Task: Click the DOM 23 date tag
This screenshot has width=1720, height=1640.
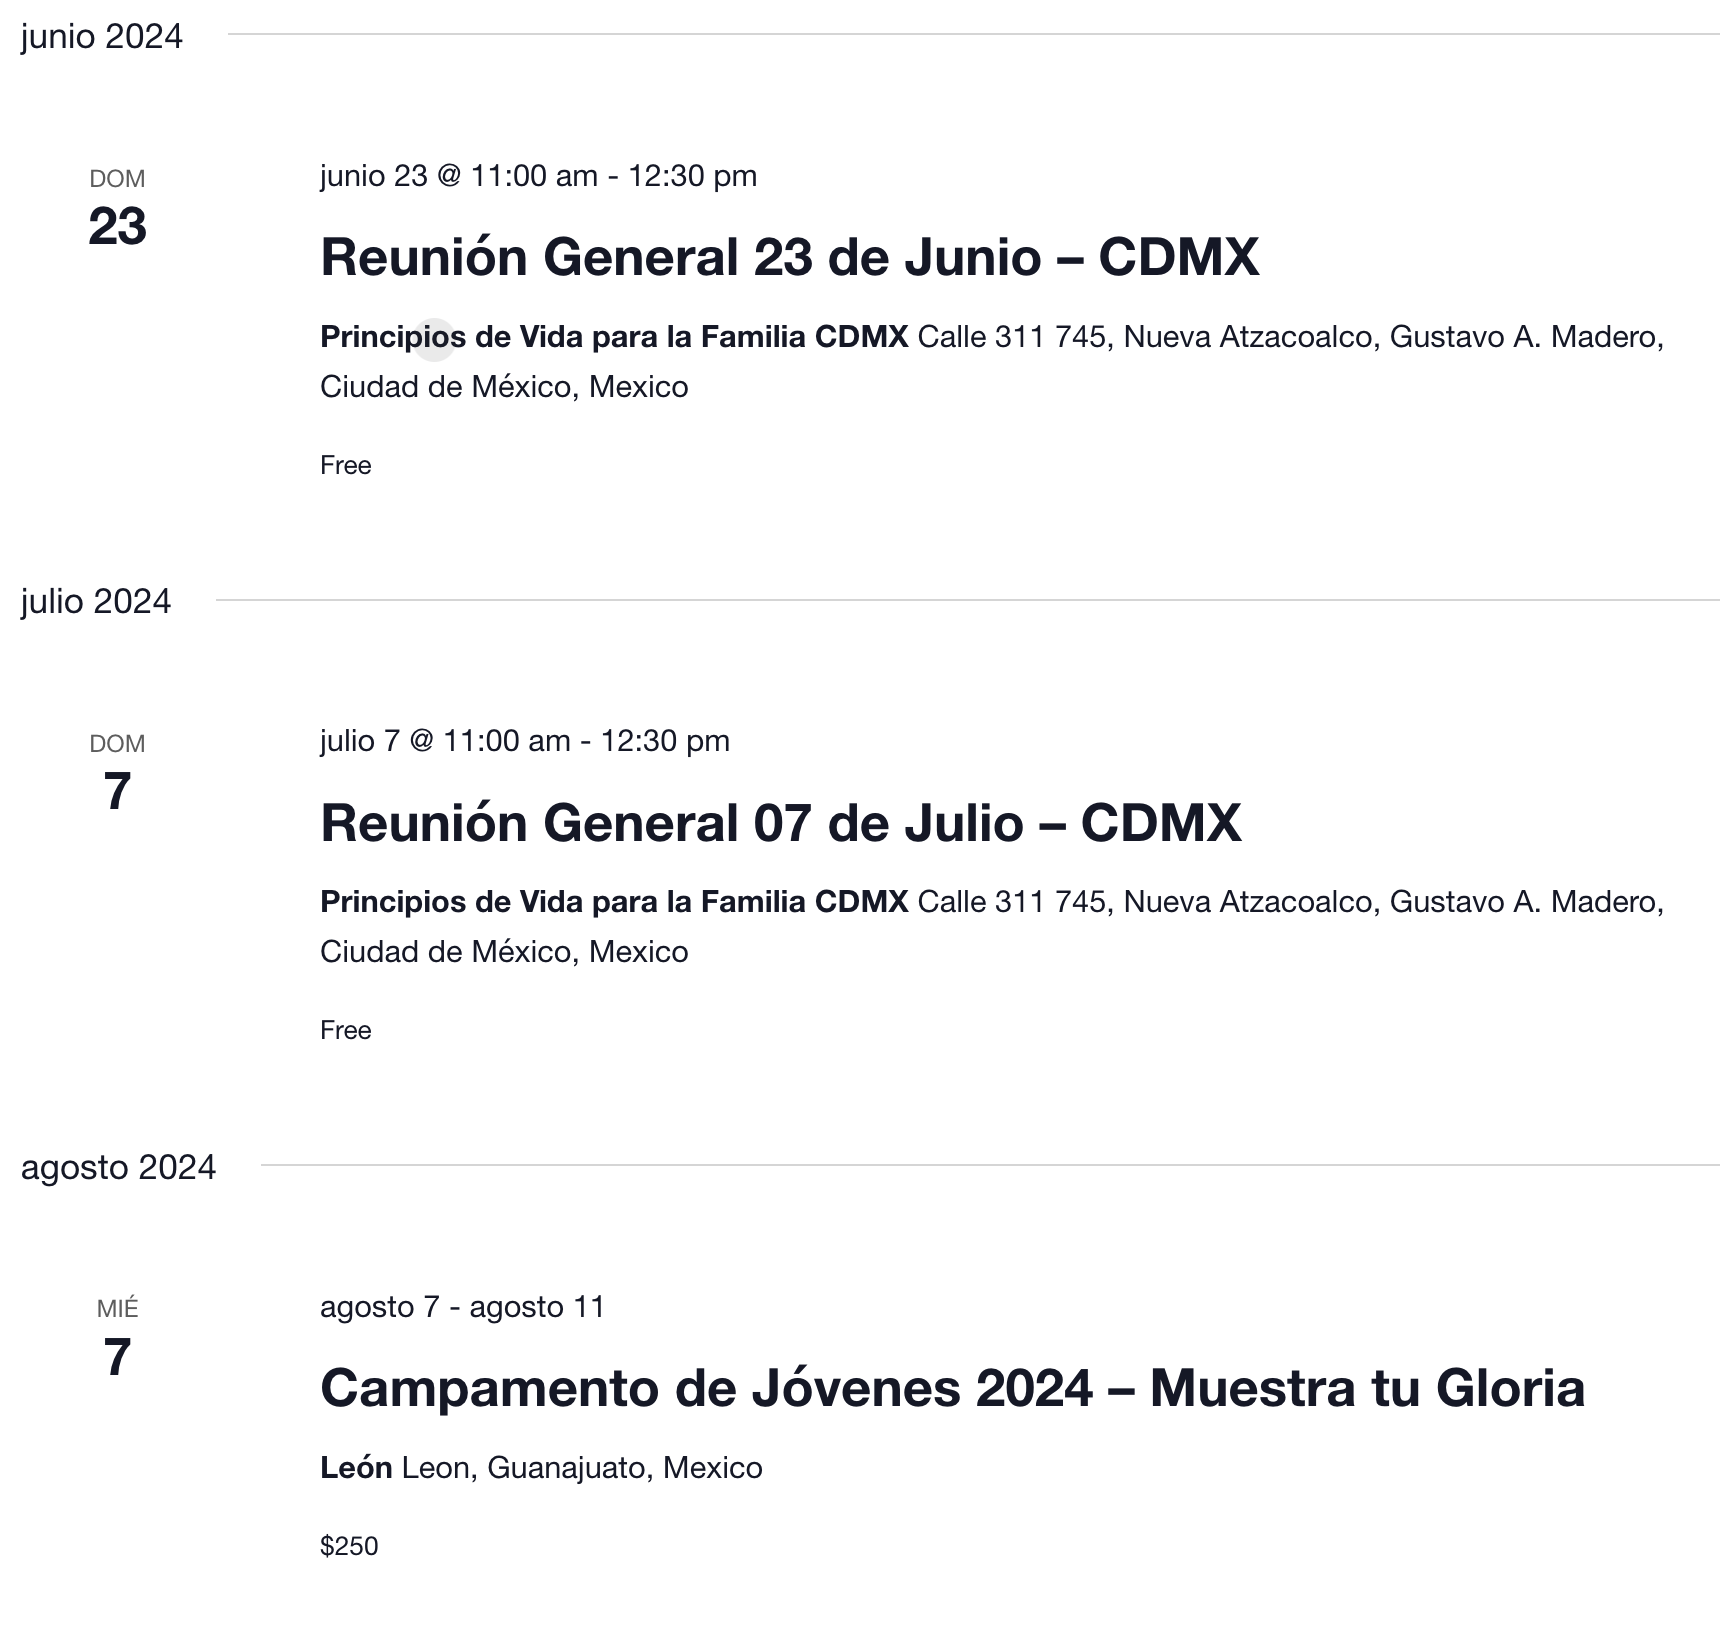Action: pyautogui.click(x=117, y=210)
